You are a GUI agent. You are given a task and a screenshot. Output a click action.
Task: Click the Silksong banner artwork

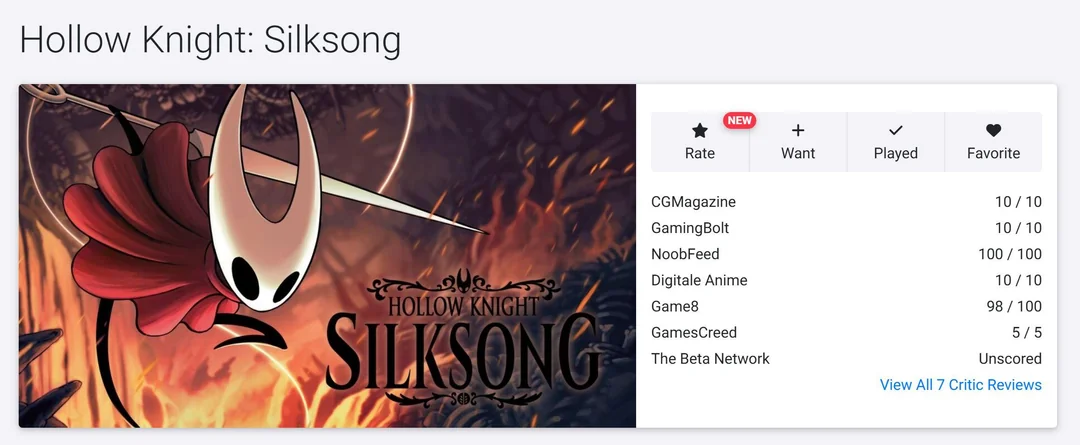[x=327, y=256]
